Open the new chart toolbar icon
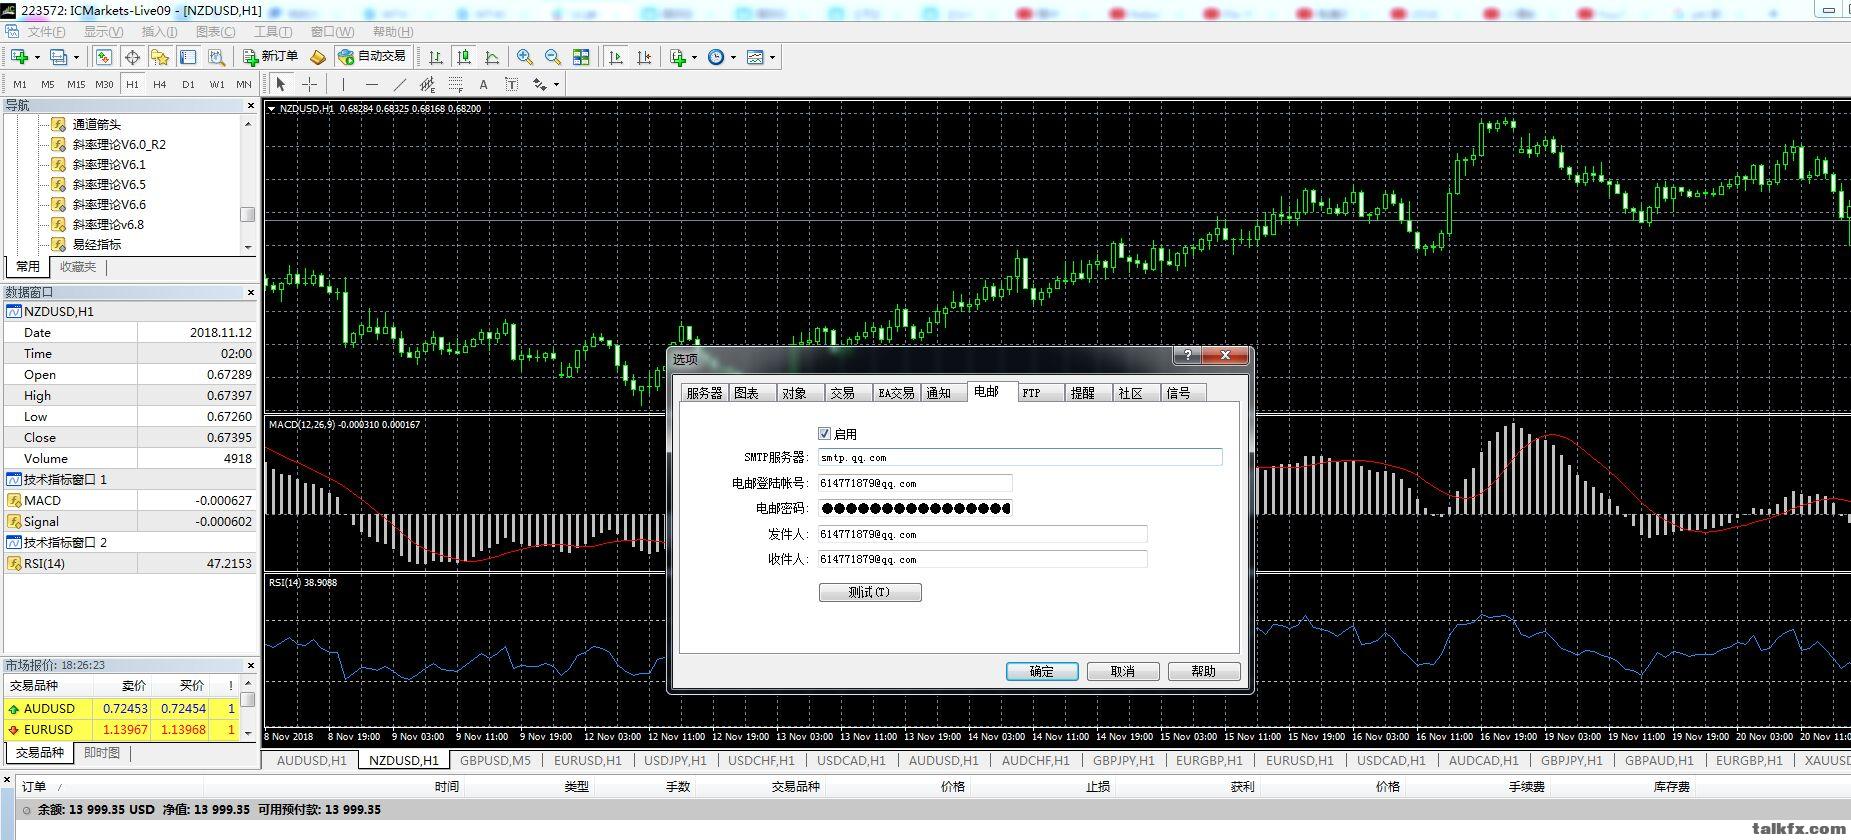 19,57
